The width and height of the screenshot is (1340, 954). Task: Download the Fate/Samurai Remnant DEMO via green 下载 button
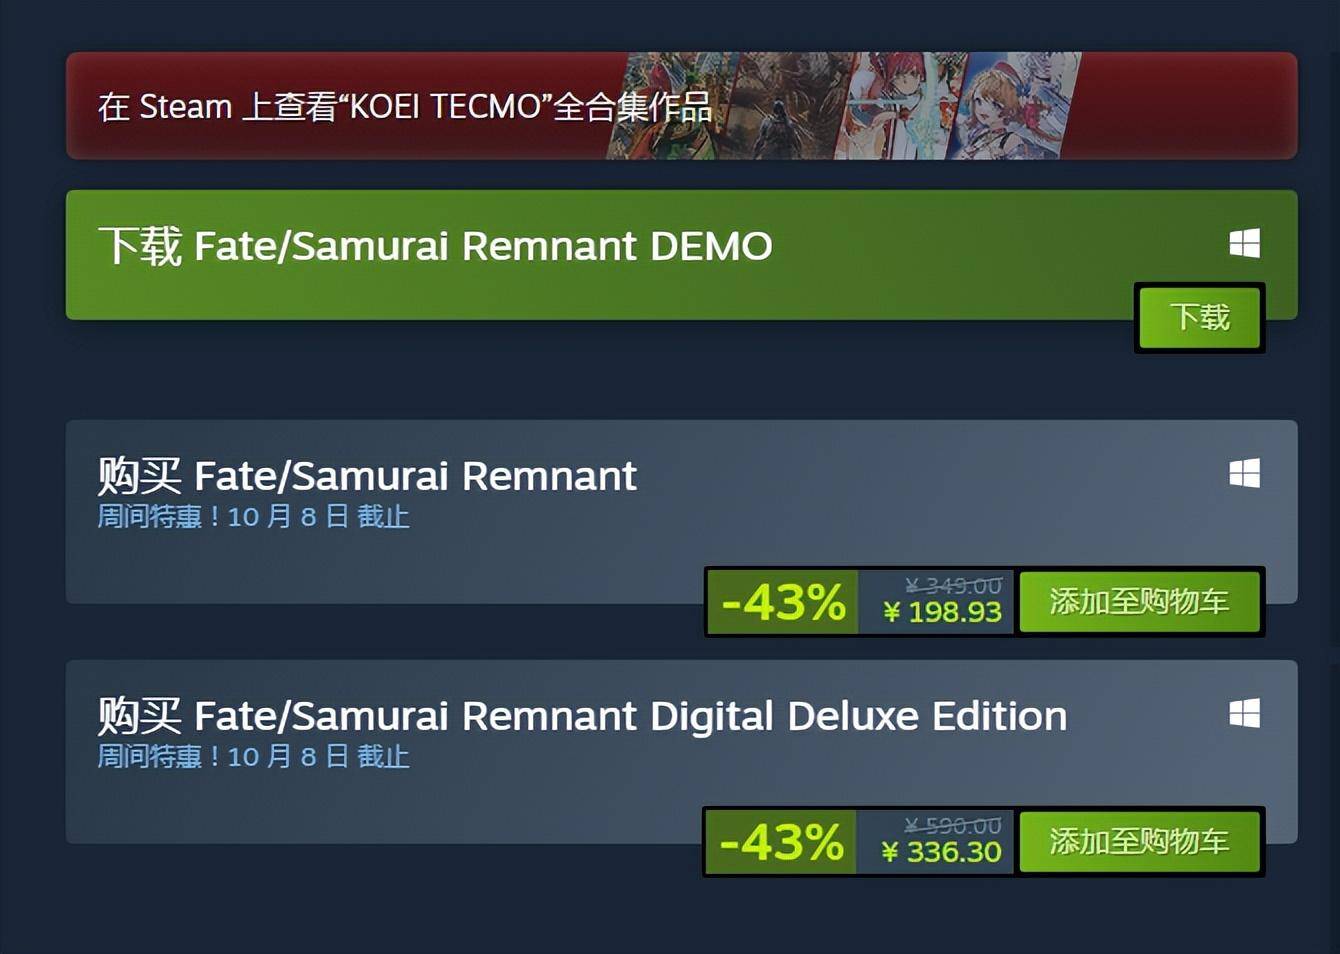click(1200, 317)
